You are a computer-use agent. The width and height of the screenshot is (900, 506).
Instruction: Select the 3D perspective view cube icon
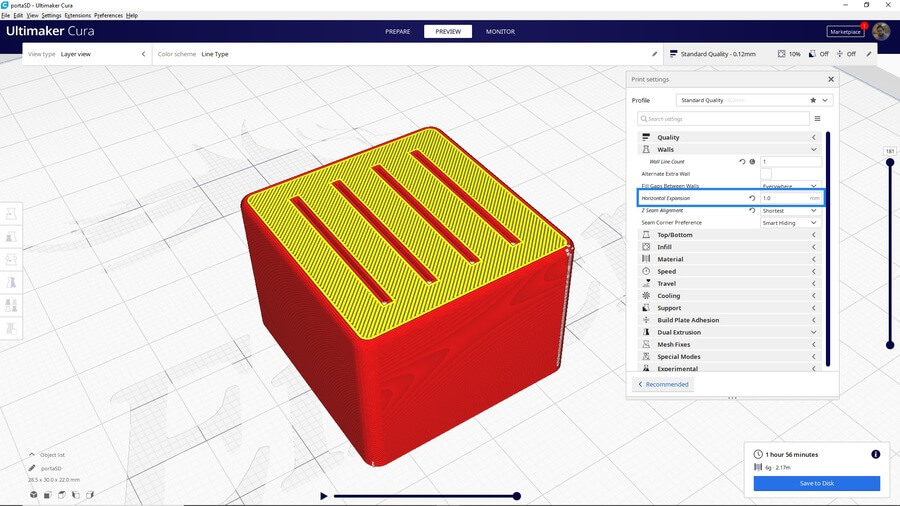point(33,494)
